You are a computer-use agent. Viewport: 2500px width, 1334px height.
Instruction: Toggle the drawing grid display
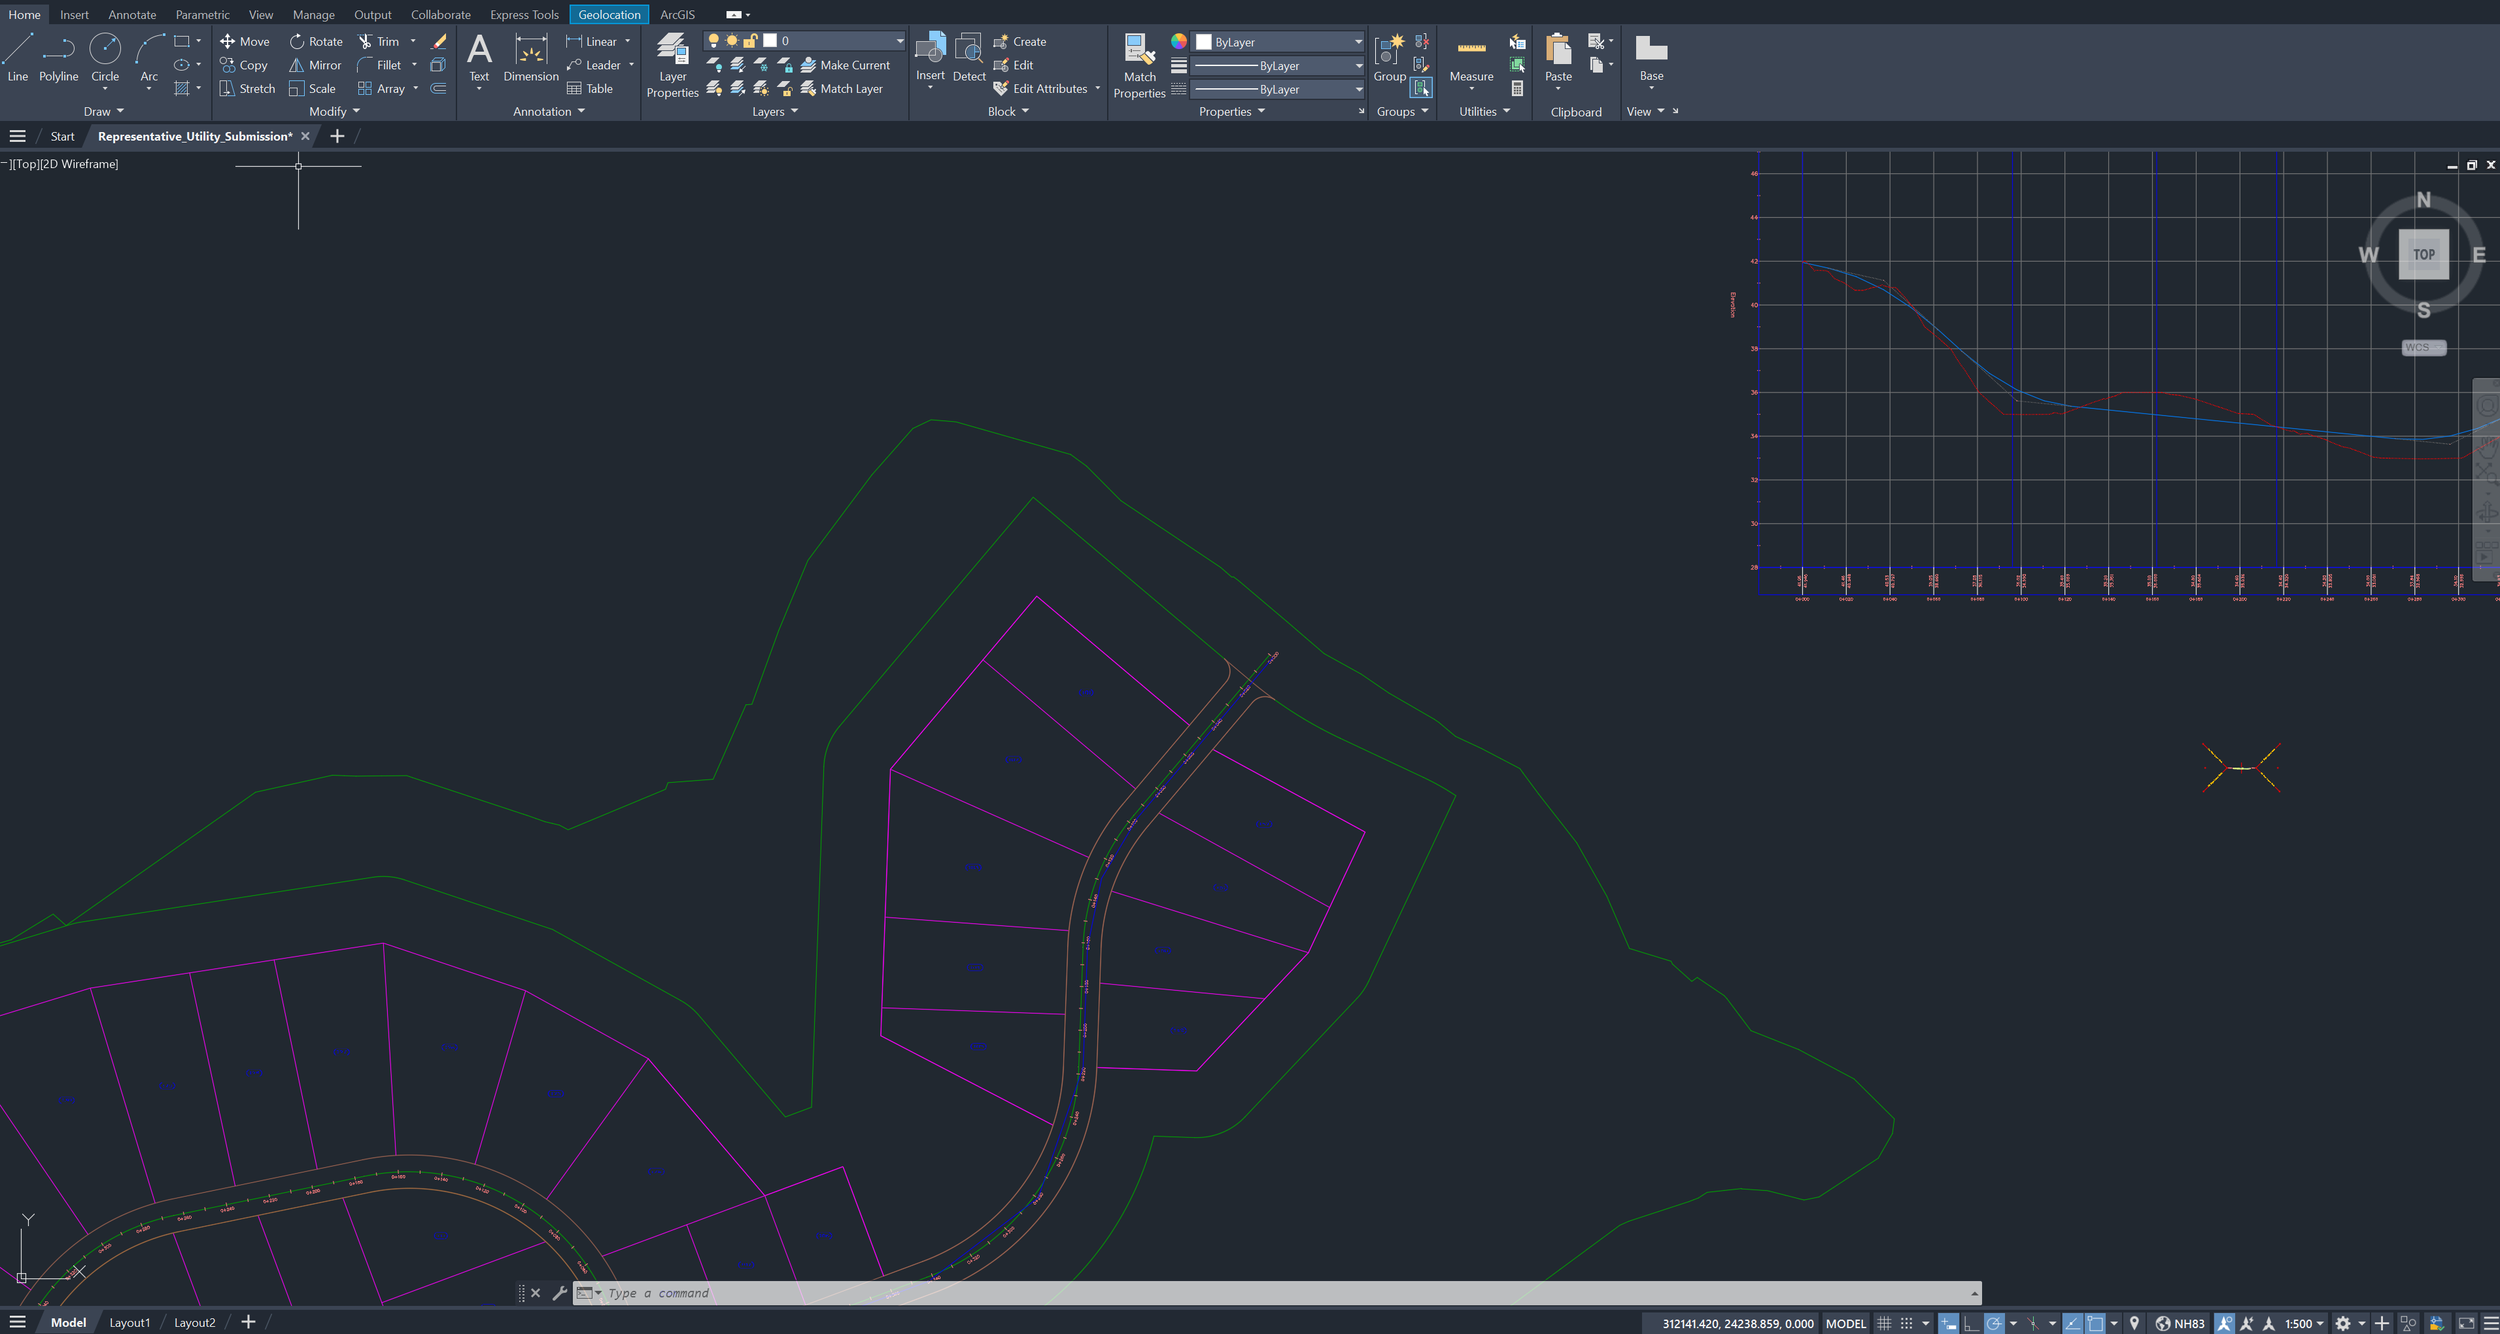point(1884,1323)
